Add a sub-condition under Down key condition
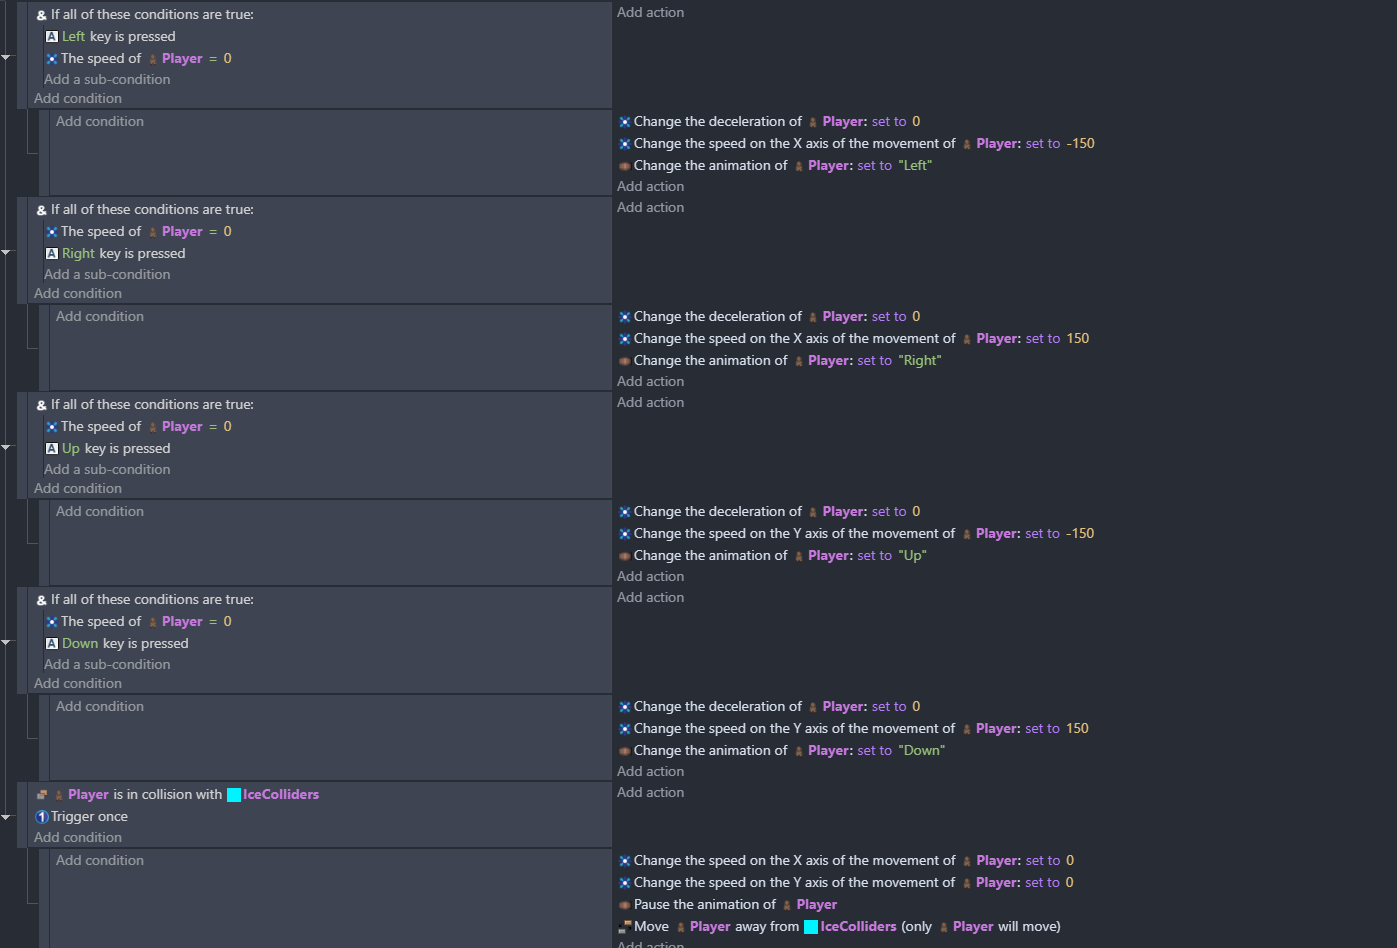Viewport: 1397px width, 948px height. pyautogui.click(x=107, y=665)
